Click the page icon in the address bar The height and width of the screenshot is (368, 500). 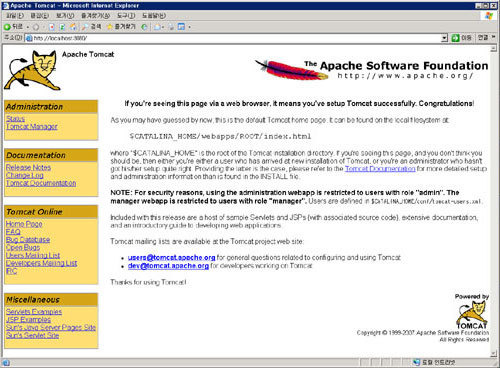29,38
